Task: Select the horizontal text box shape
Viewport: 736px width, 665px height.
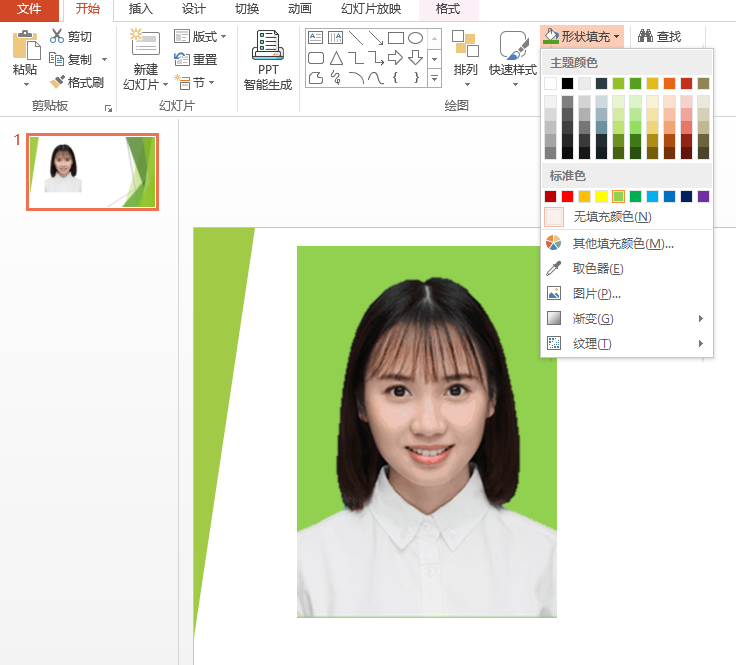Action: pyautogui.click(x=315, y=37)
